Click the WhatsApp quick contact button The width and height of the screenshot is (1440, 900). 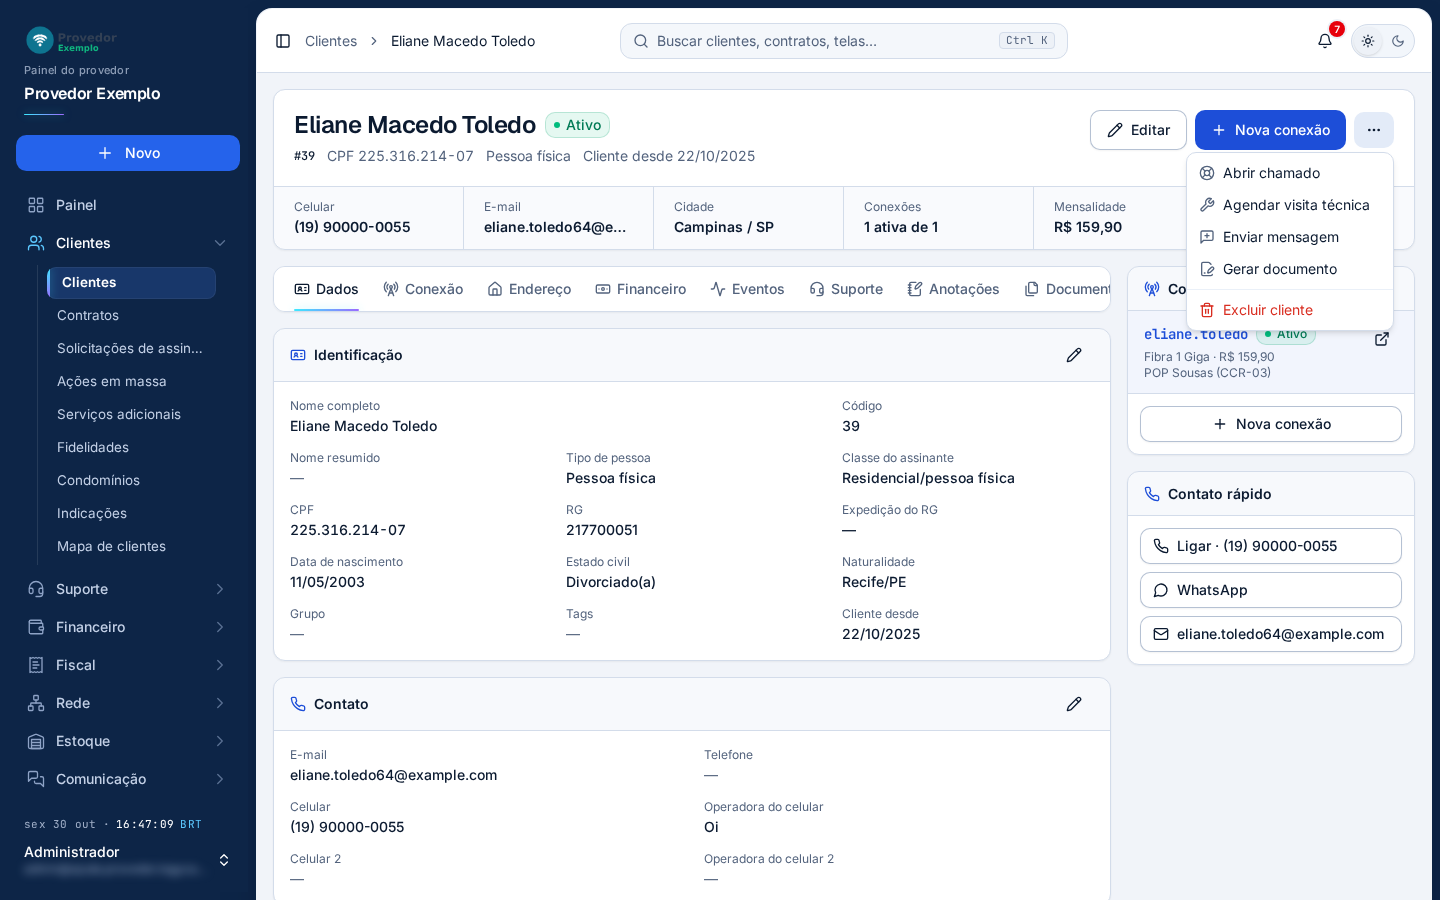pos(1271,590)
